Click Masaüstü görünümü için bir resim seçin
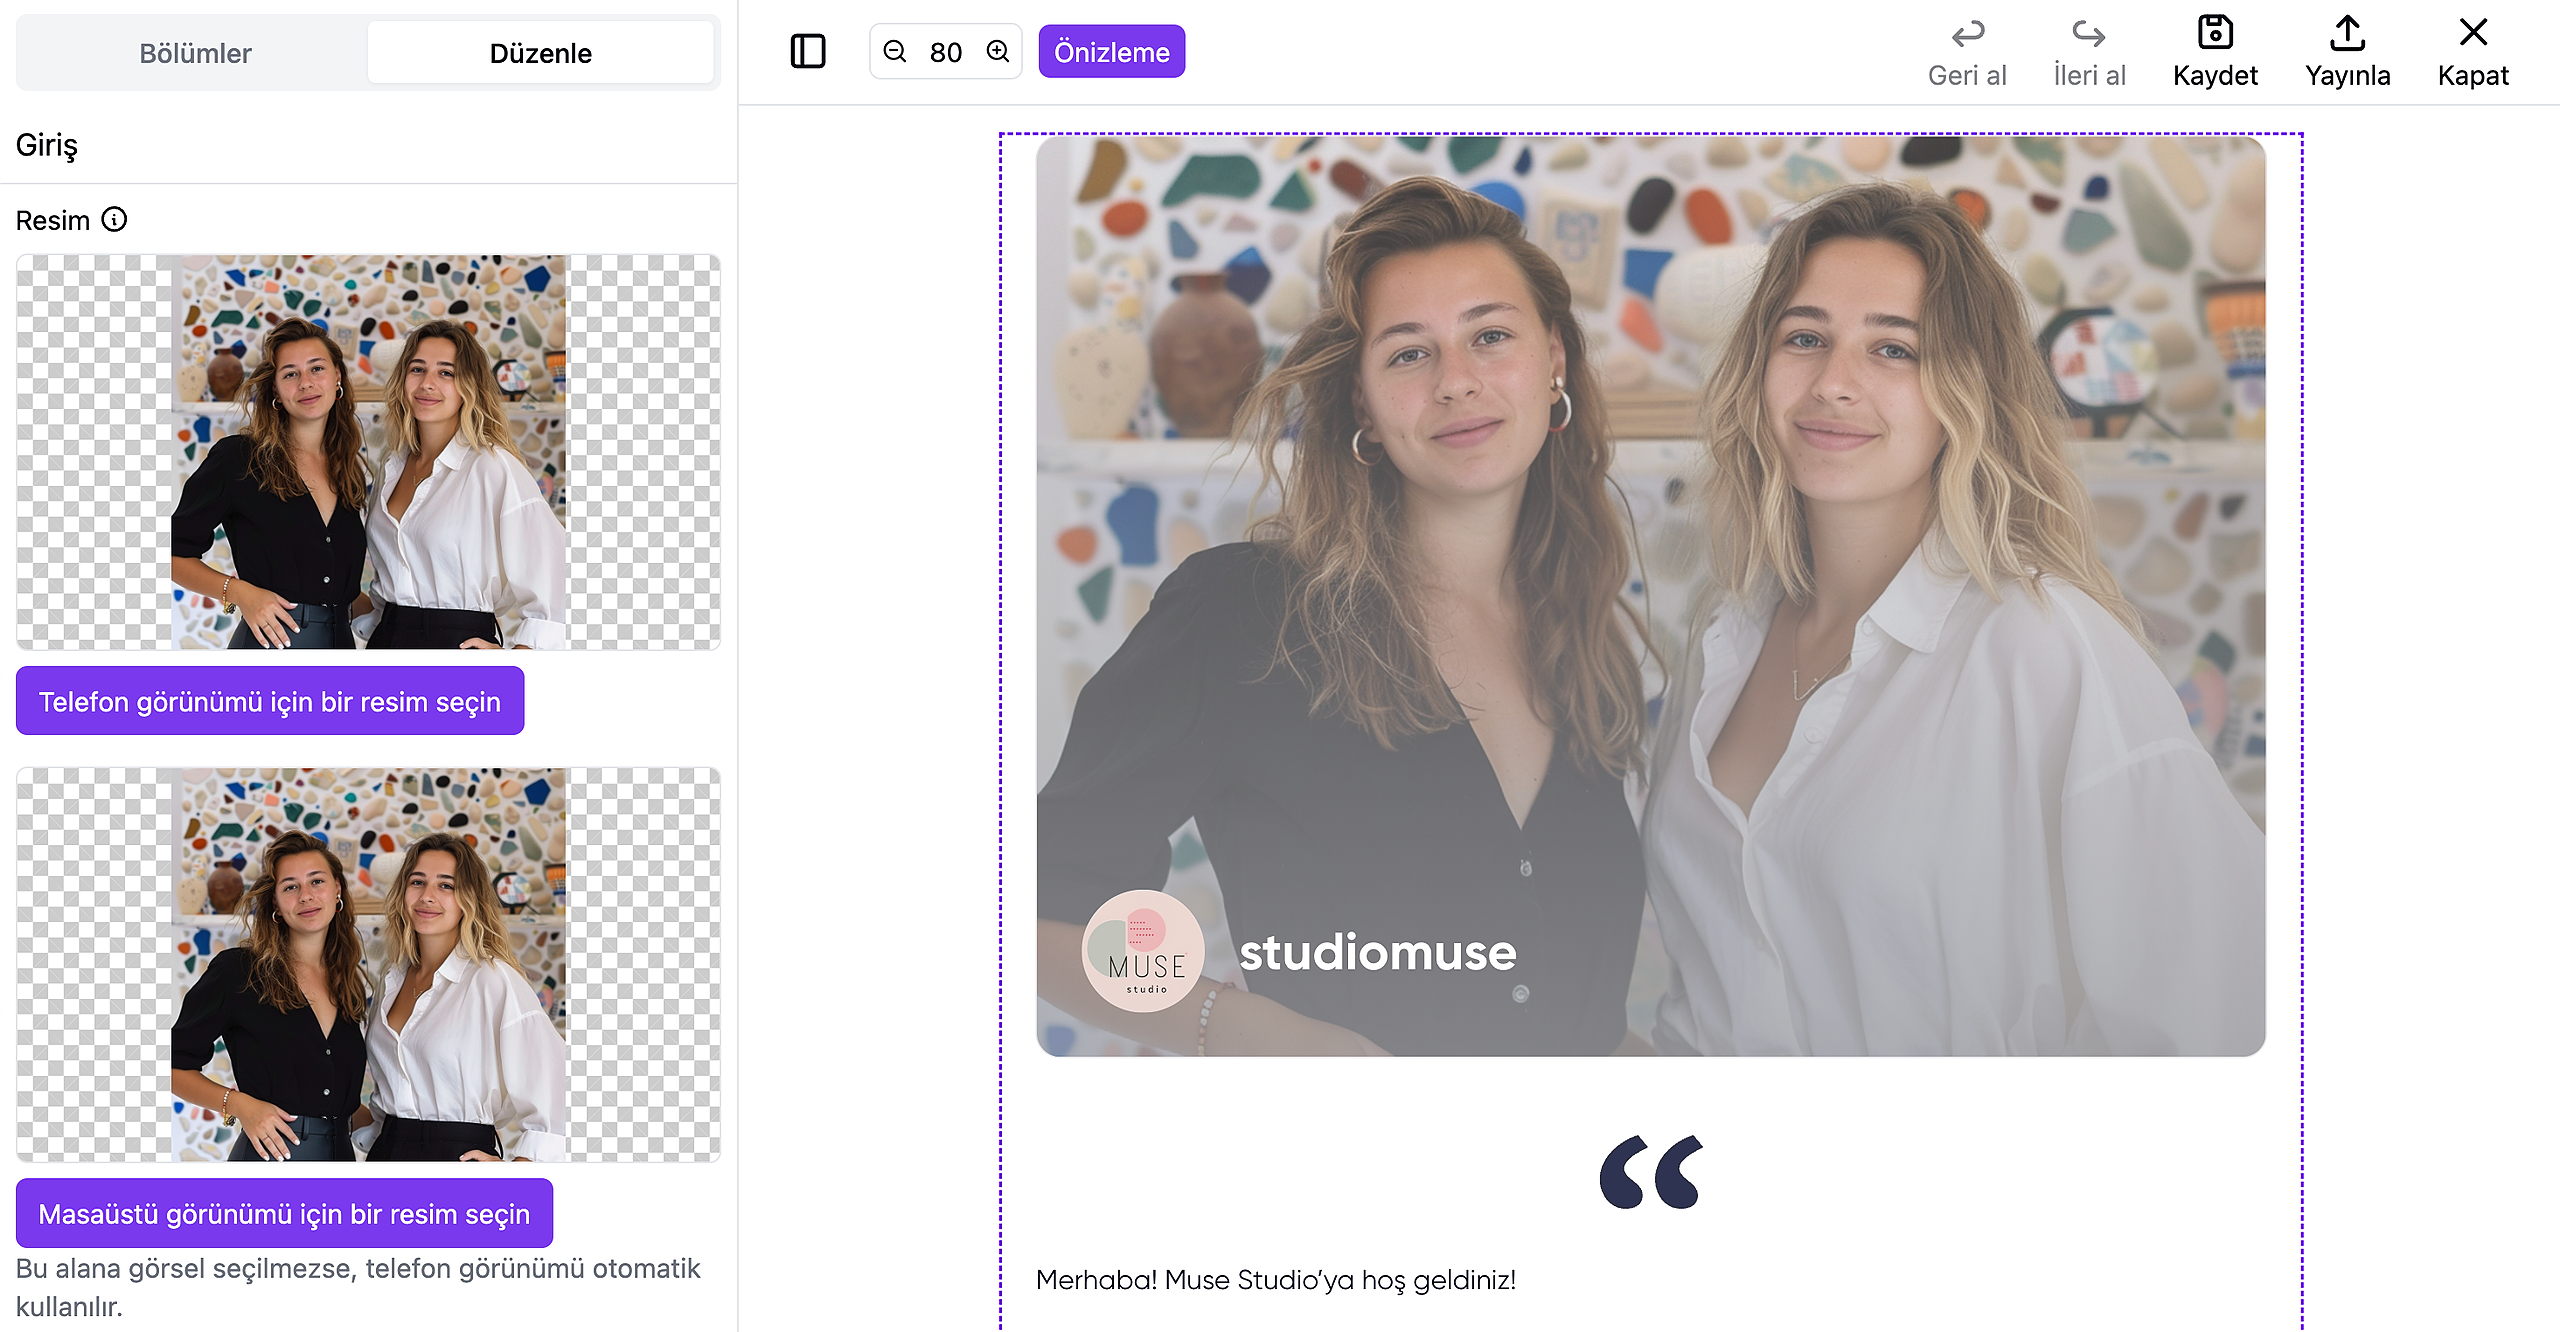Image resolution: width=2560 pixels, height=1332 pixels. [x=284, y=1213]
